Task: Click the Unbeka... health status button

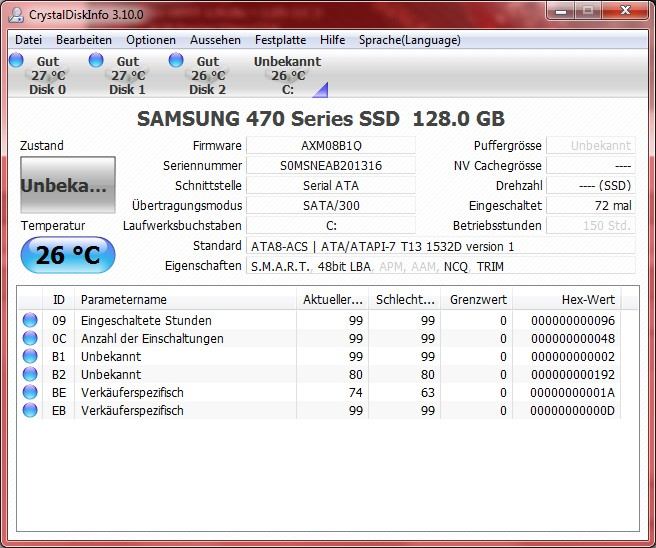Action: pyautogui.click(x=68, y=185)
